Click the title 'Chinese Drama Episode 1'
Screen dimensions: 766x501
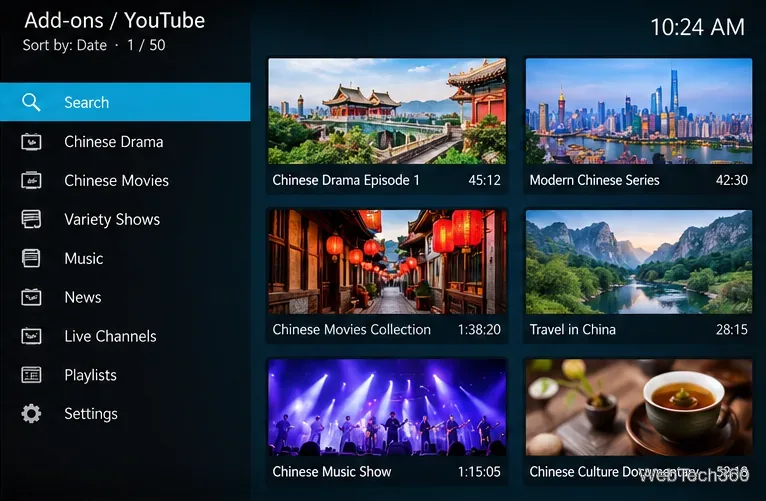pyautogui.click(x=346, y=180)
